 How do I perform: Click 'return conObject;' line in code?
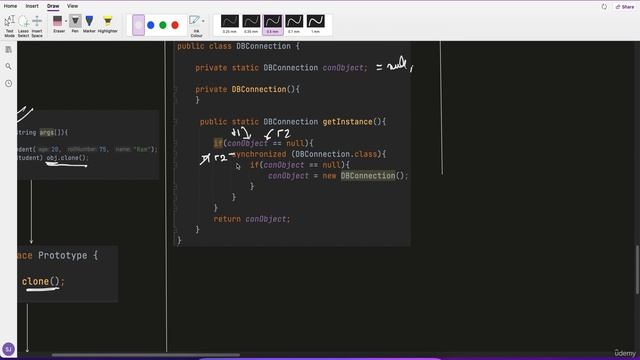tap(252, 219)
